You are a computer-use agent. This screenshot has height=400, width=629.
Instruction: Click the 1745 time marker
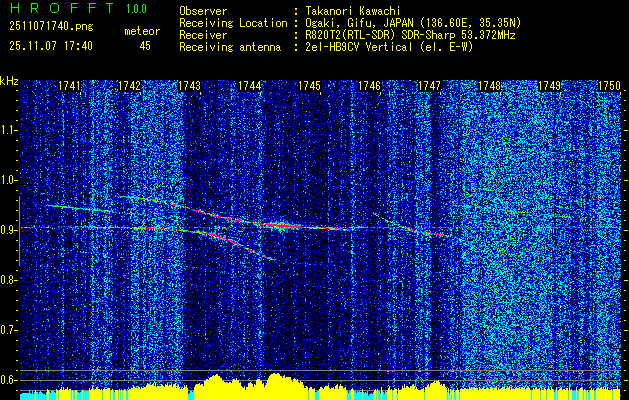click(310, 86)
